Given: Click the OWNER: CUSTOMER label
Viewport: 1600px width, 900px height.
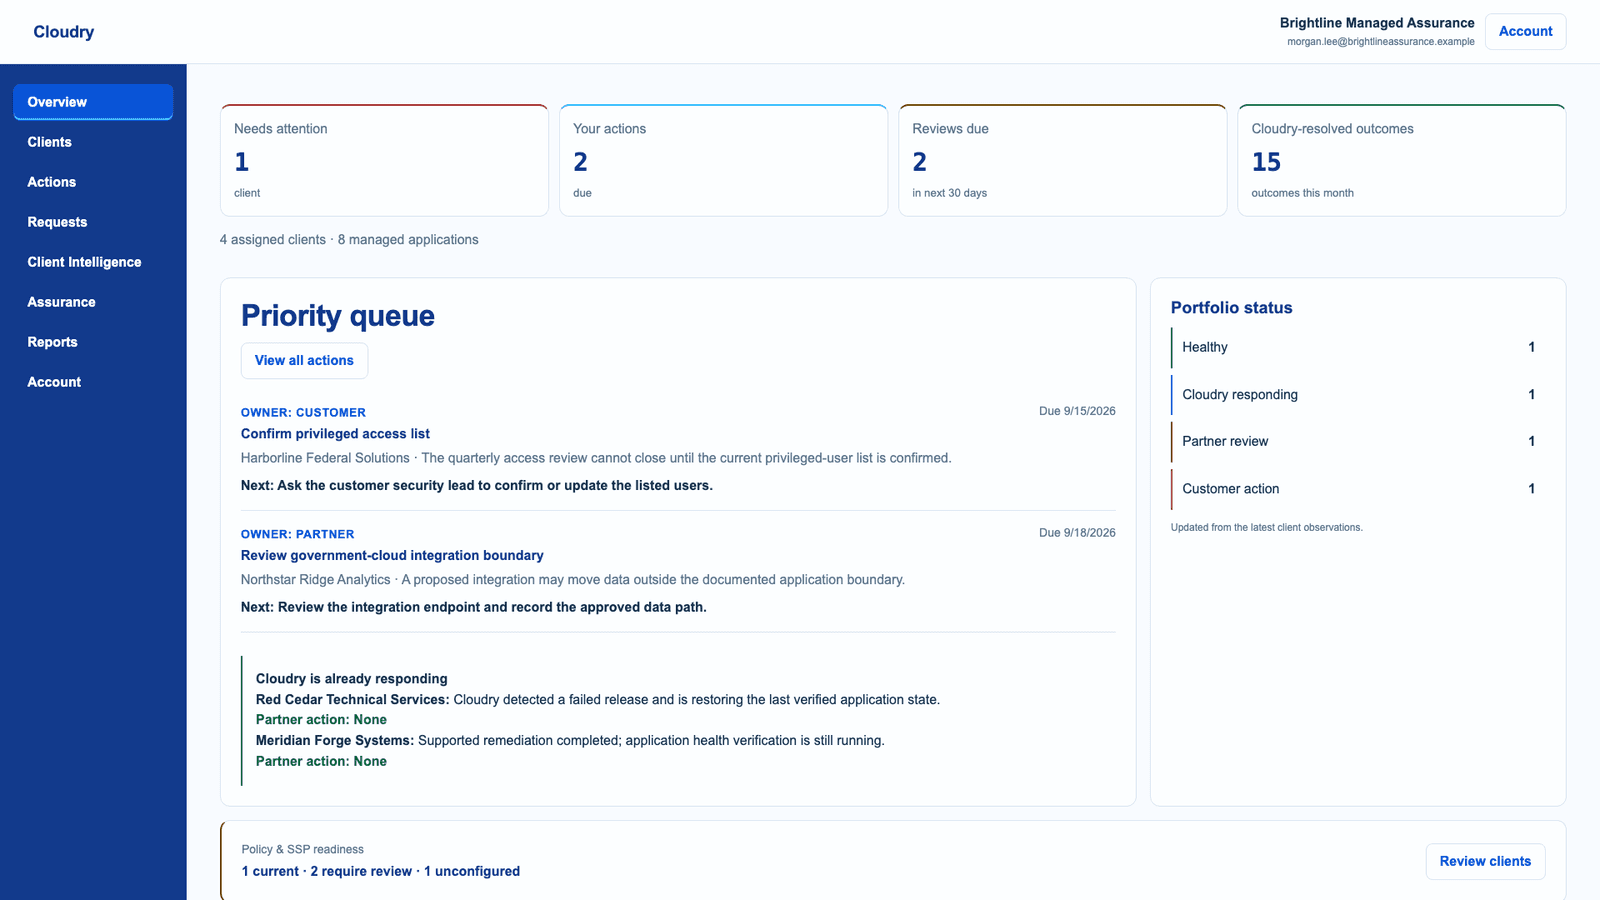Looking at the screenshot, I should click(303, 412).
